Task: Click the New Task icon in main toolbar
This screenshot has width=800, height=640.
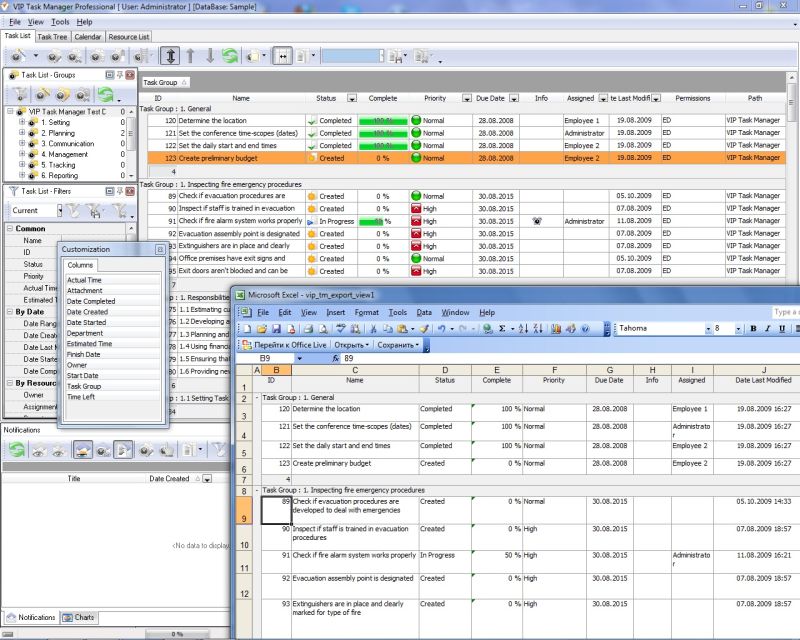Action: [x=18, y=56]
